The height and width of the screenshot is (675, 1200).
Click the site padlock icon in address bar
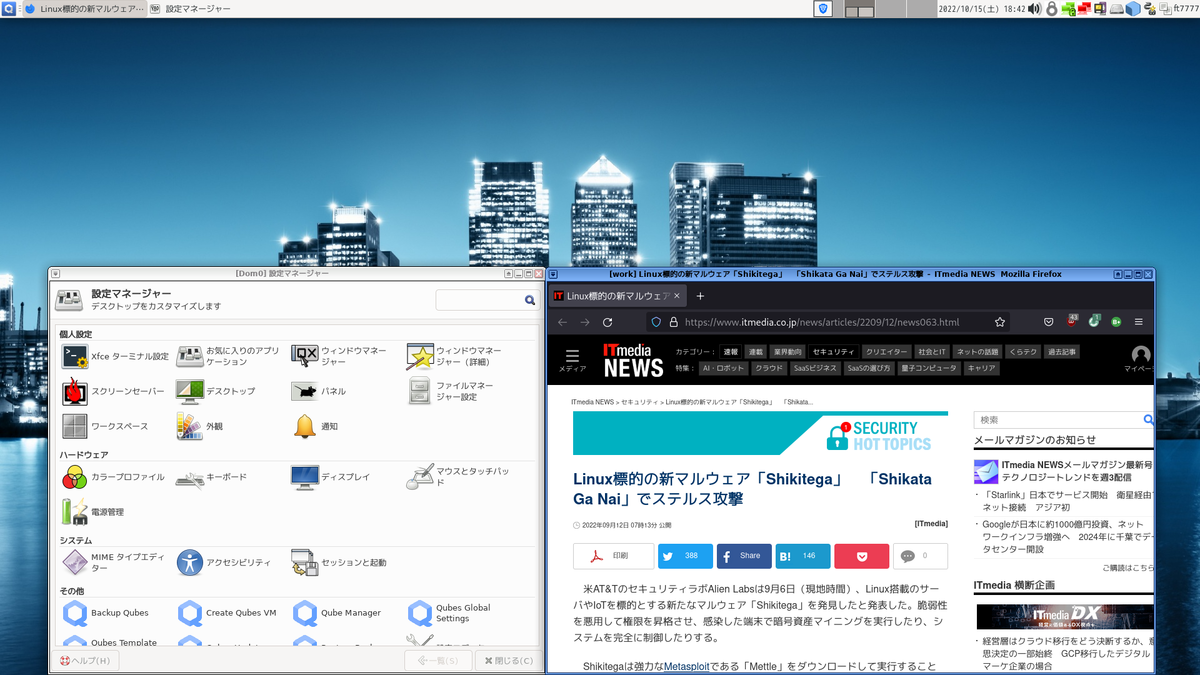pos(673,322)
